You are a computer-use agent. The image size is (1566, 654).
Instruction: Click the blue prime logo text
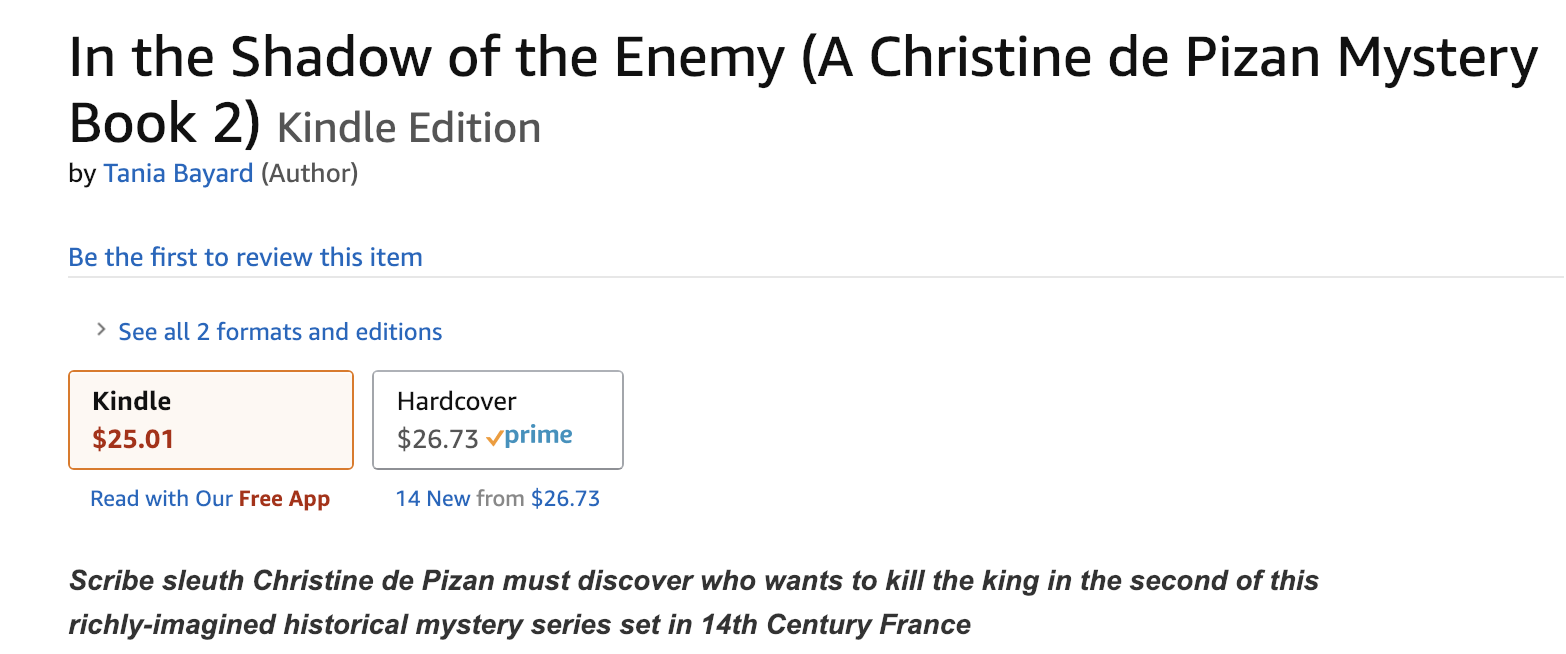(x=538, y=436)
